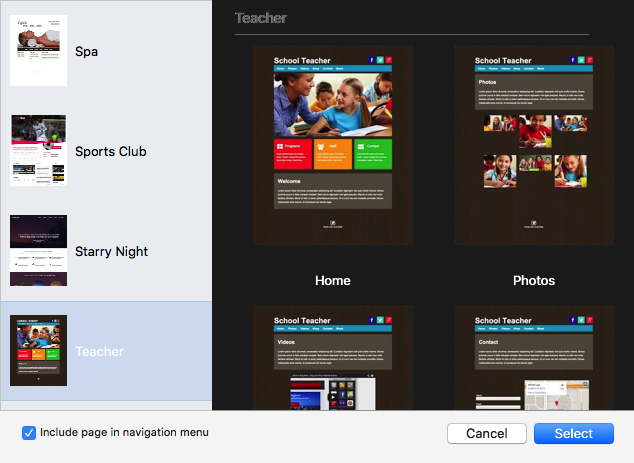This screenshot has height=463, width=634.
Task: Uncheck Include page in navigation menu
Action: click(x=29, y=433)
